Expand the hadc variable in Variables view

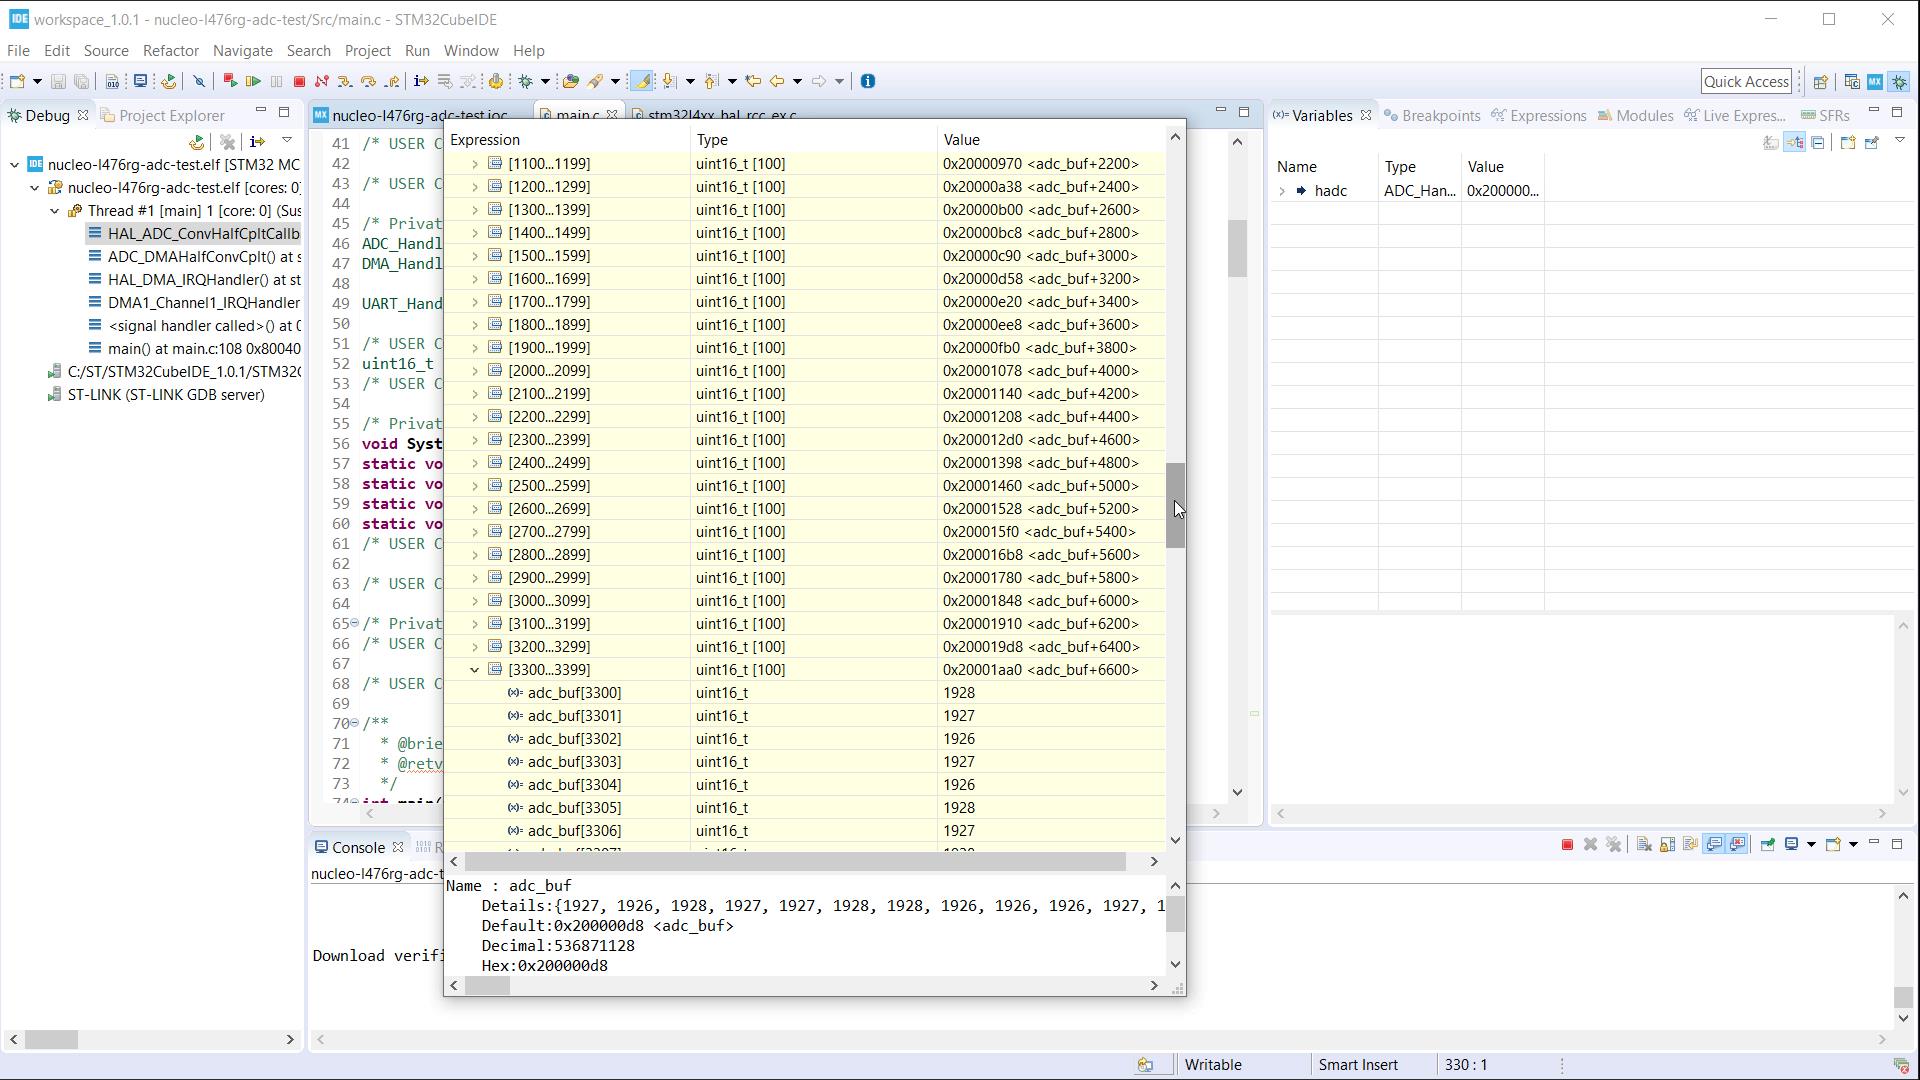coord(1283,190)
